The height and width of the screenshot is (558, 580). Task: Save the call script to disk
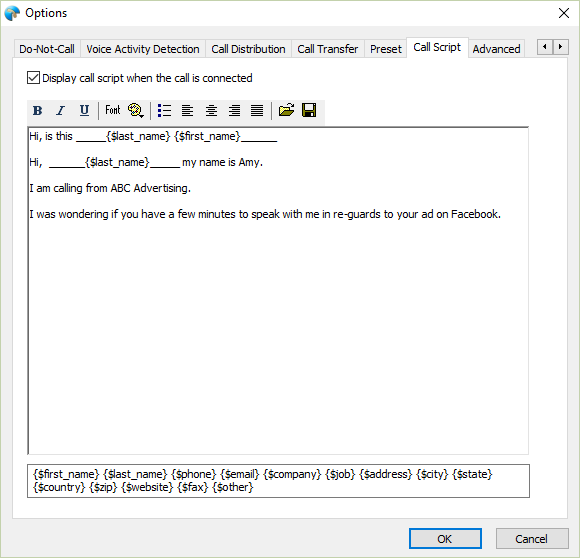click(309, 110)
